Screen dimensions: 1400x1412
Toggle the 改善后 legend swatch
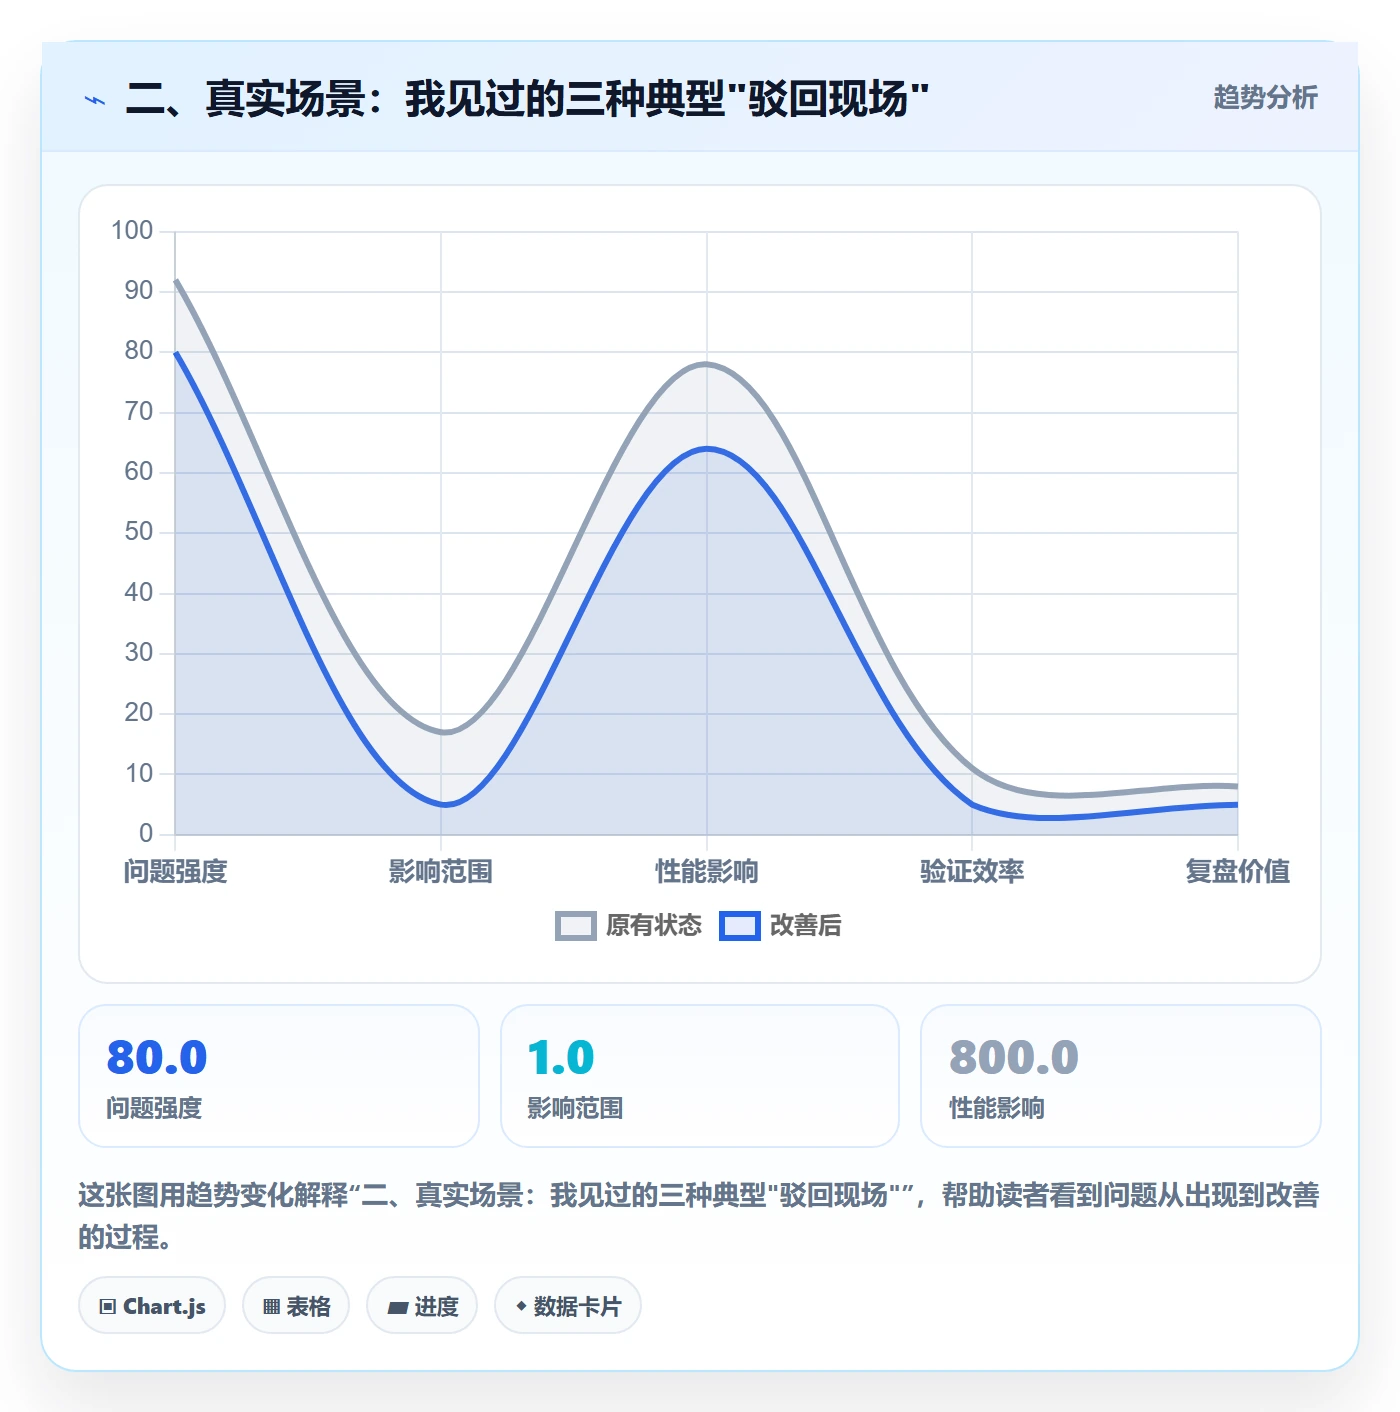[740, 926]
